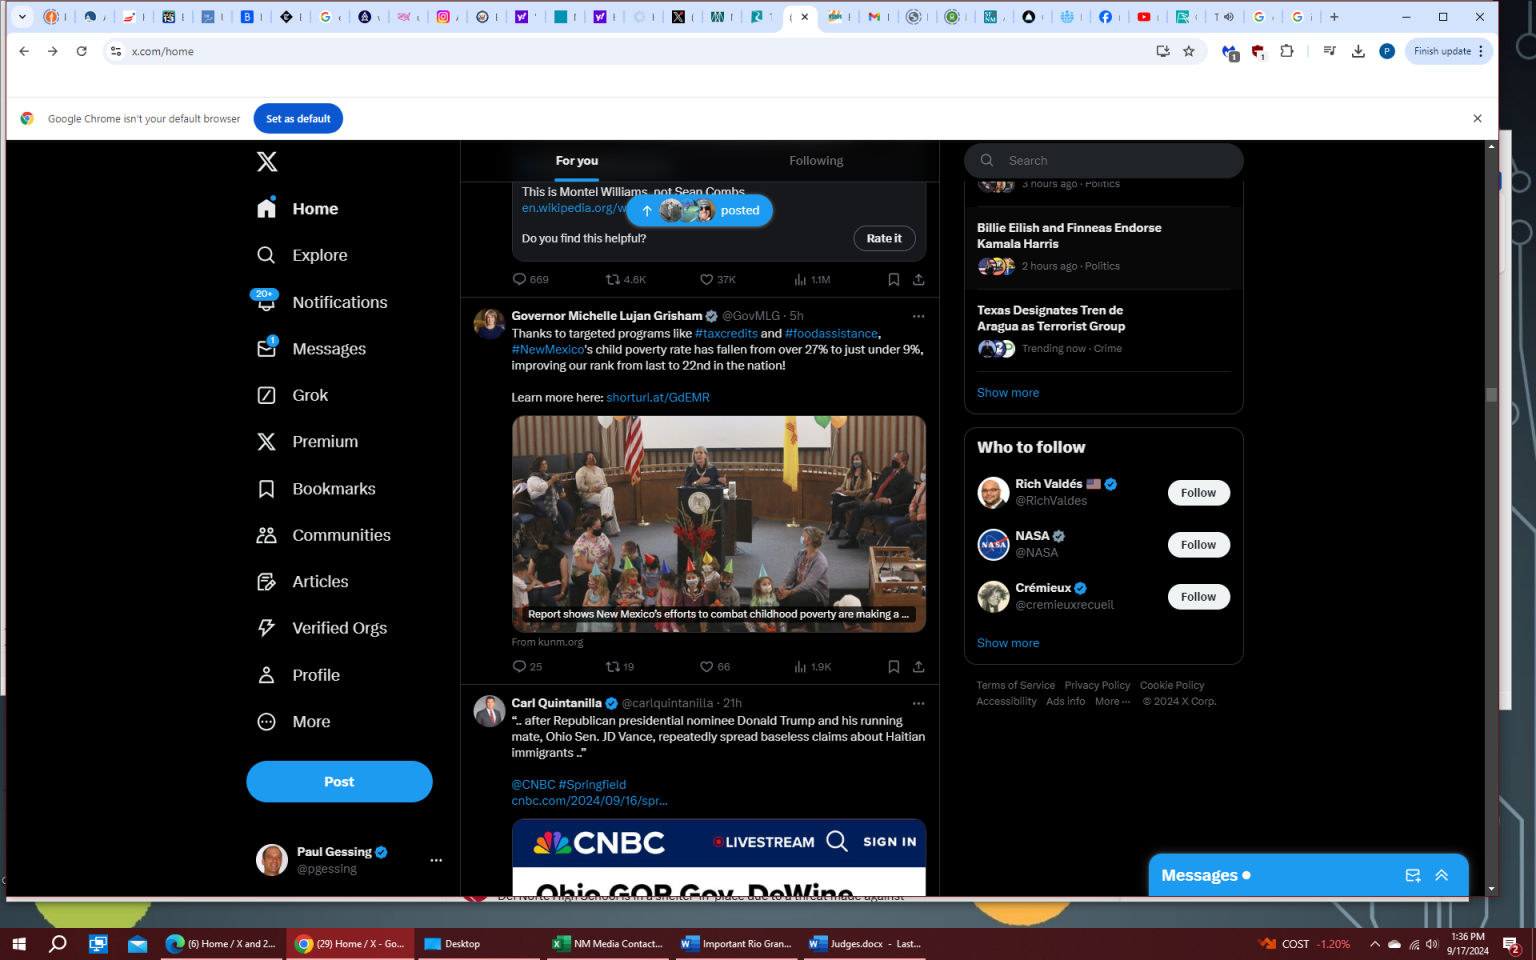Click the X logo in the sidebar
The width and height of the screenshot is (1536, 960).
click(267, 162)
